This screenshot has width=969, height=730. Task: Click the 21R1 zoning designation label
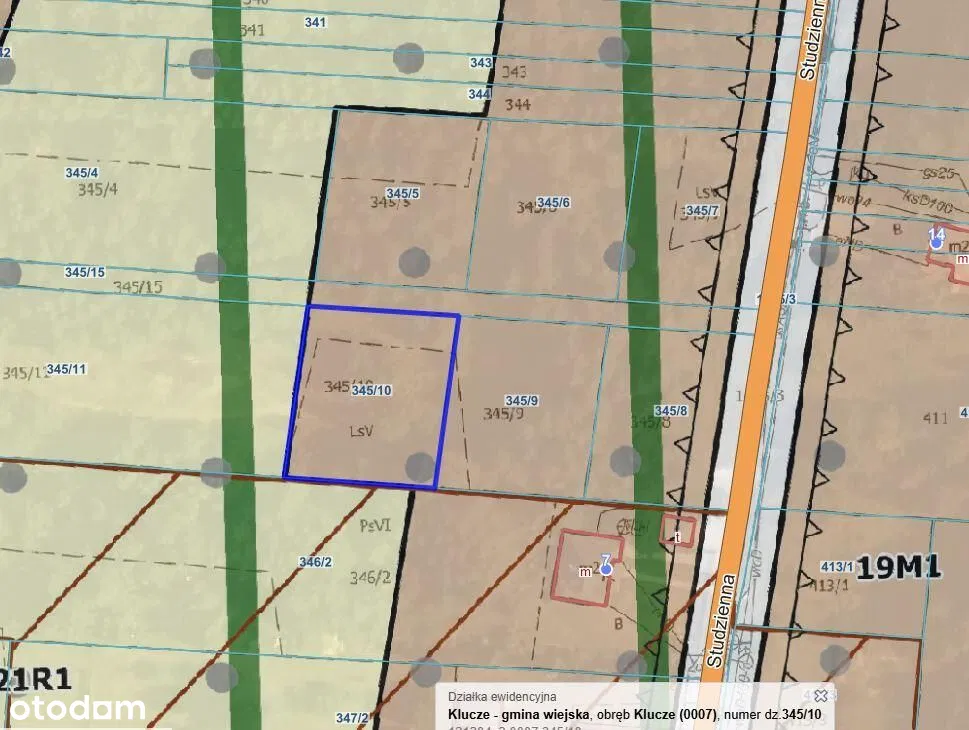click(x=36, y=680)
